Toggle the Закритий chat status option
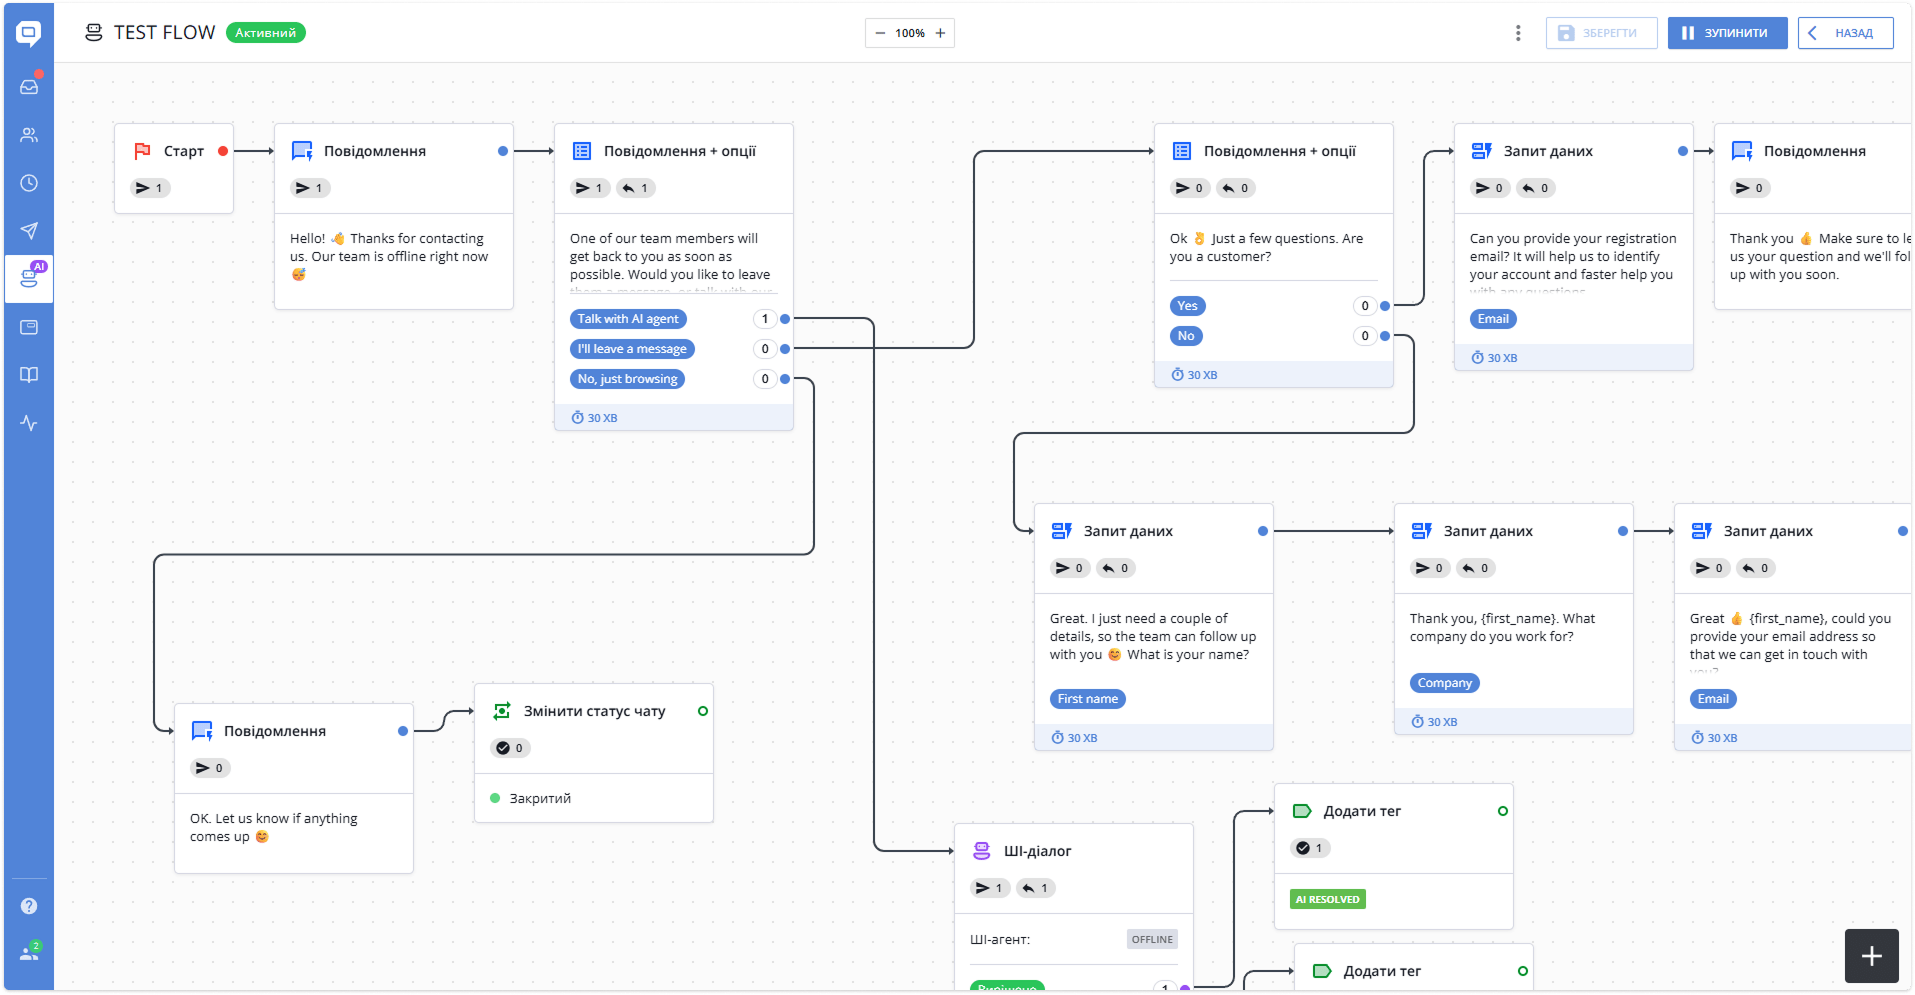The height and width of the screenshot is (995, 1915). click(537, 798)
